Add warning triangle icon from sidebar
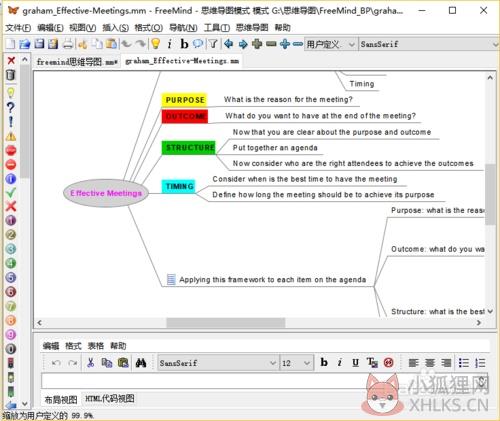 11,136
